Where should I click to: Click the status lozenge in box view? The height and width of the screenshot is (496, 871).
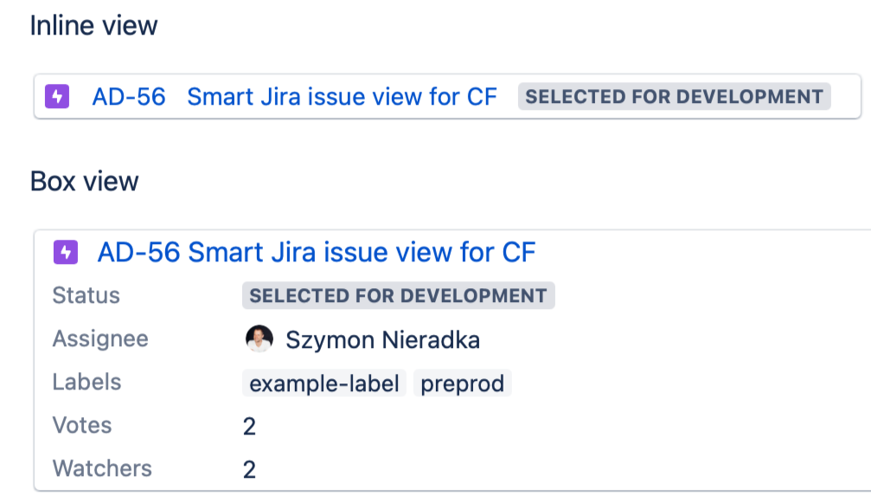tap(398, 296)
